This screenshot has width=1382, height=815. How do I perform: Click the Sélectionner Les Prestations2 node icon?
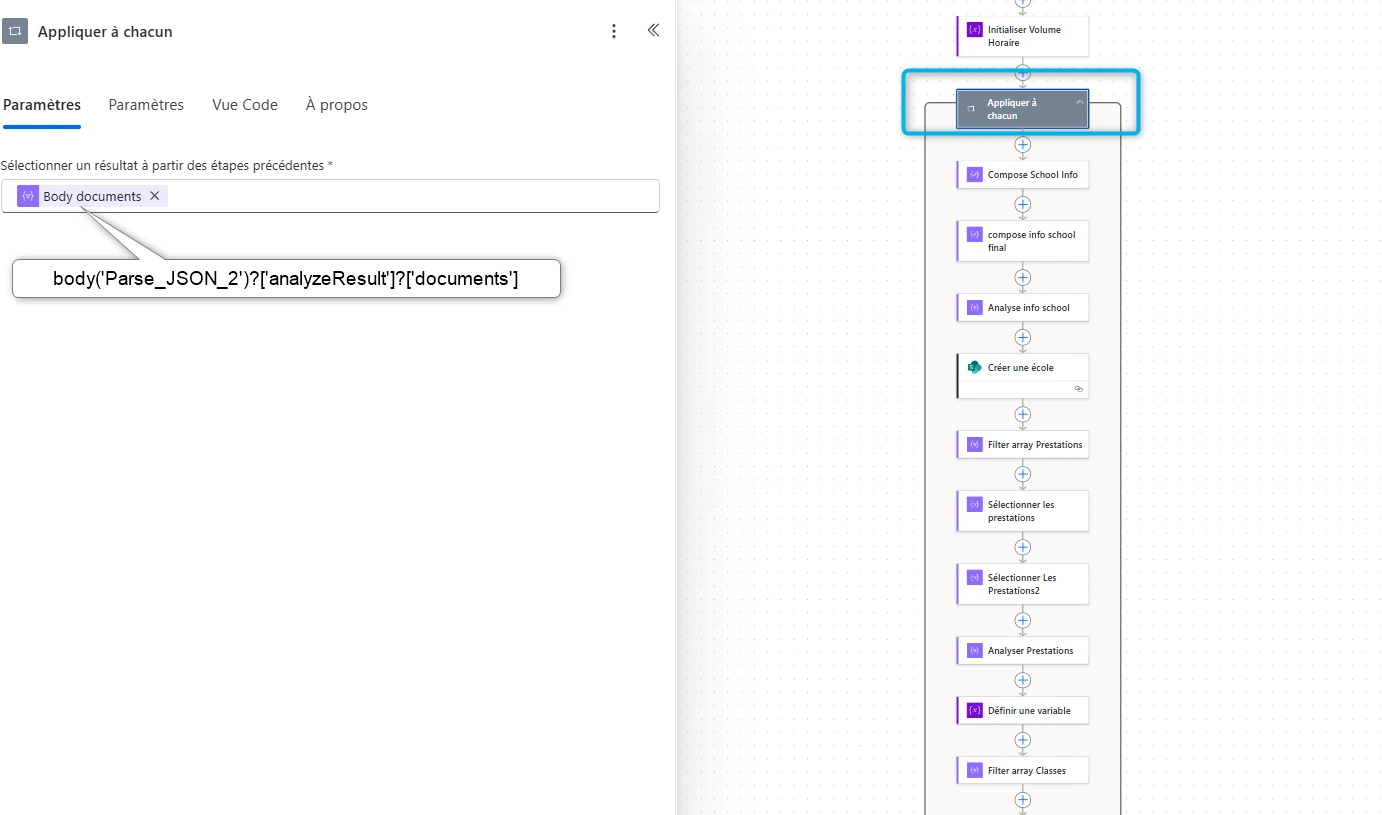pos(975,577)
